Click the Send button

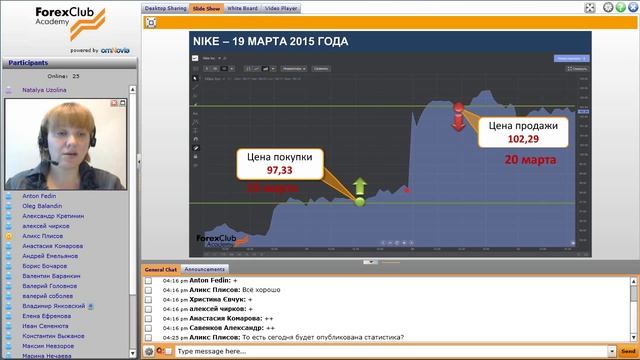(628, 351)
